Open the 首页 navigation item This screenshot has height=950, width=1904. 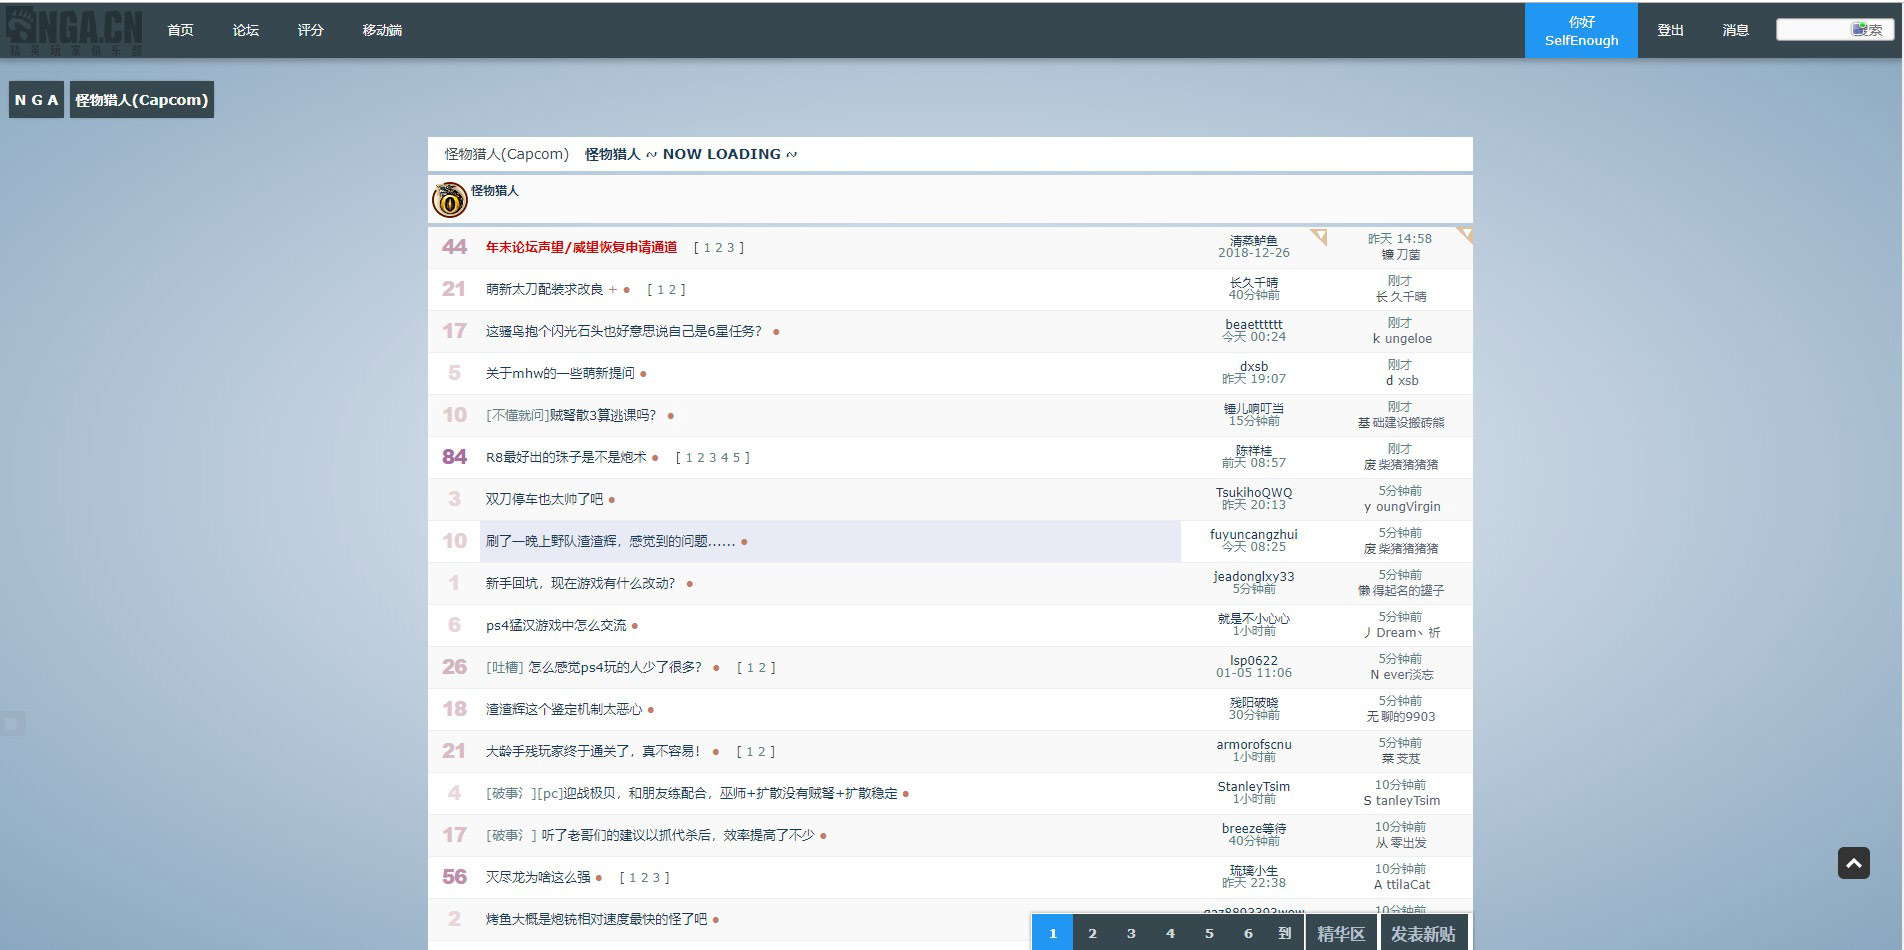[181, 30]
